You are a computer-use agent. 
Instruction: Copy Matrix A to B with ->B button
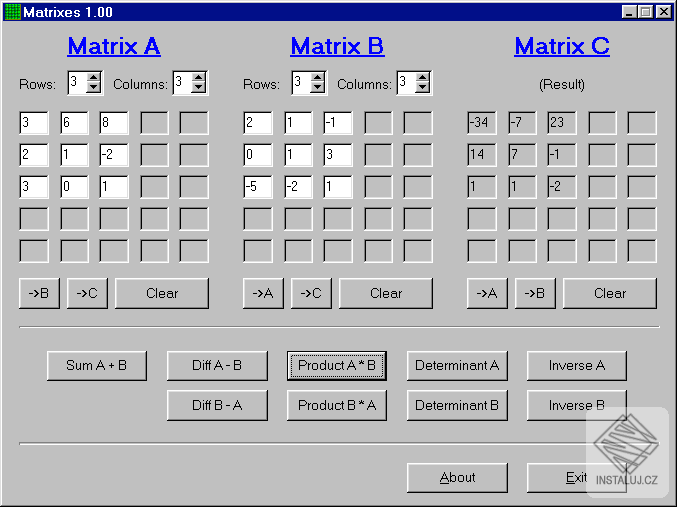(x=39, y=293)
